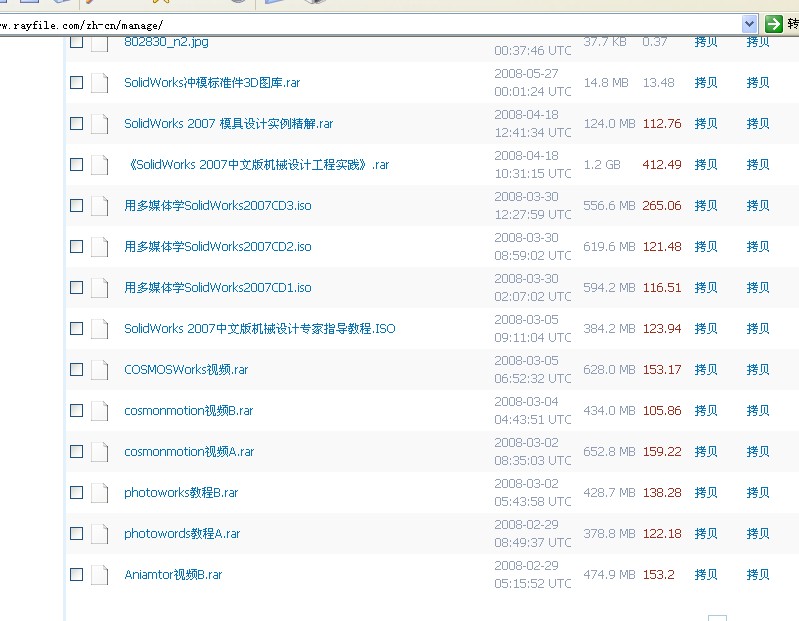Viewport: 799px width, 621px height.
Task: Click file icon beside SolidWorks冲模标准件3D图库.rar
Action: [99, 83]
